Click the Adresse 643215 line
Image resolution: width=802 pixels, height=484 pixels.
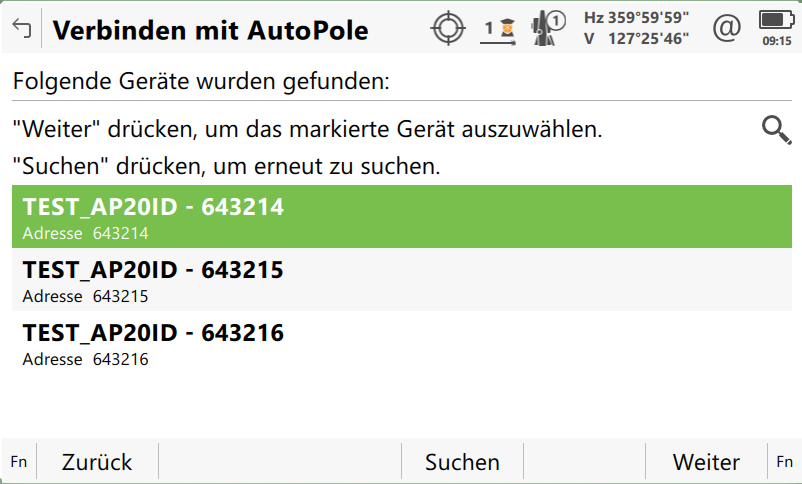[x=85, y=296]
